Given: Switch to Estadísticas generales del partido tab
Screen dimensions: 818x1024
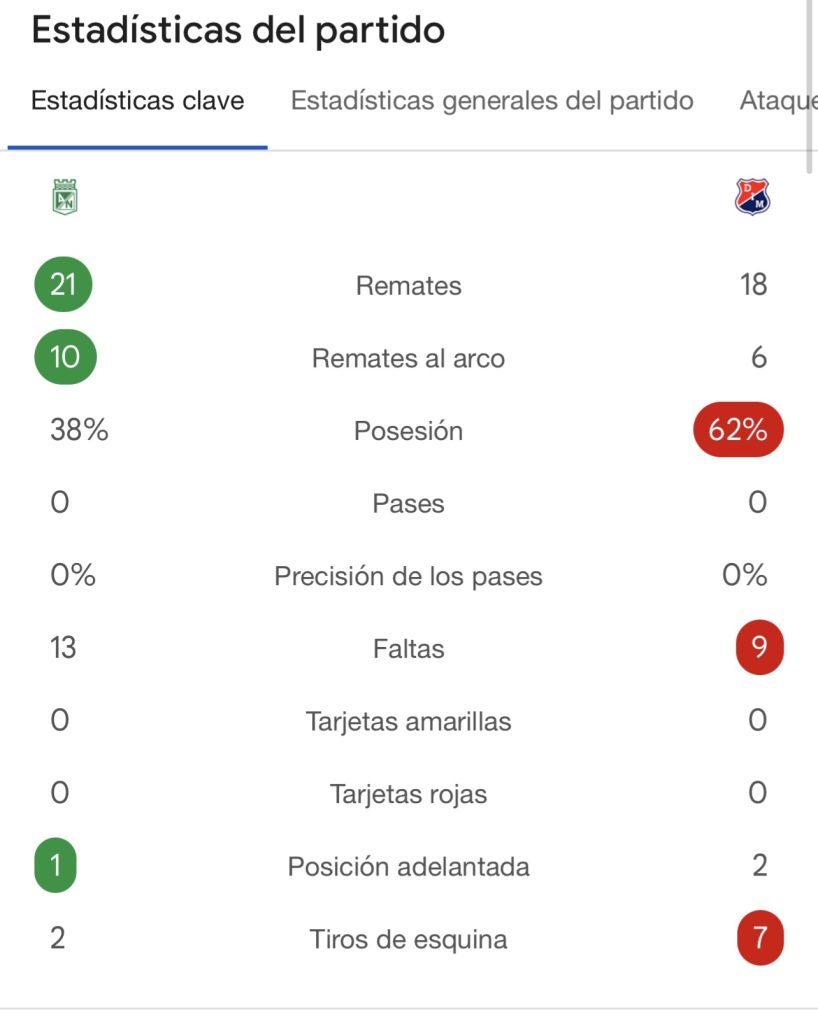Looking at the screenshot, I should coord(492,101).
